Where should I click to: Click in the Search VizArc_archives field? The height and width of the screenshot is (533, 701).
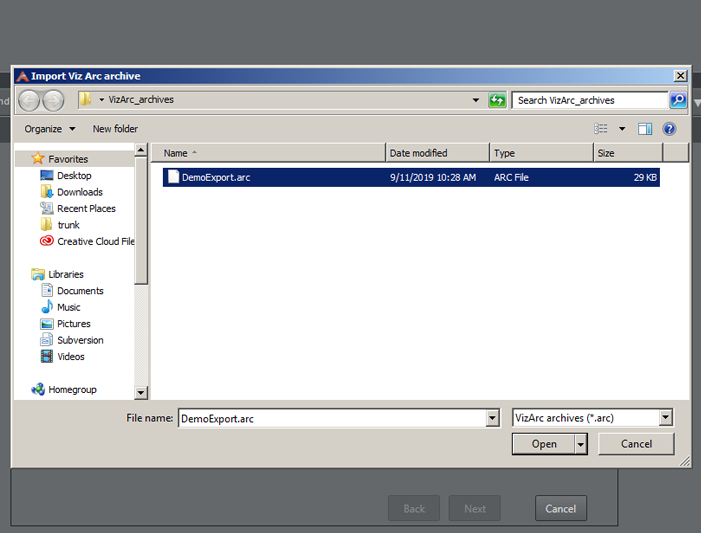coord(590,100)
